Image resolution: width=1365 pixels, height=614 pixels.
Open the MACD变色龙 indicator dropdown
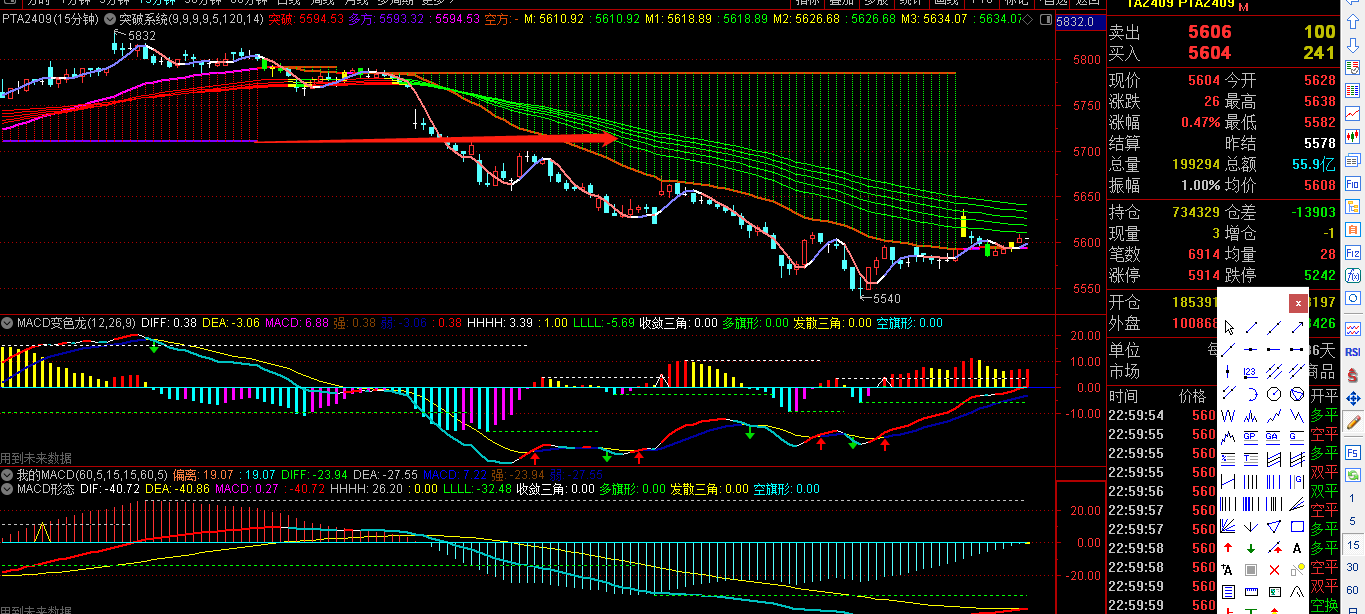(8, 324)
